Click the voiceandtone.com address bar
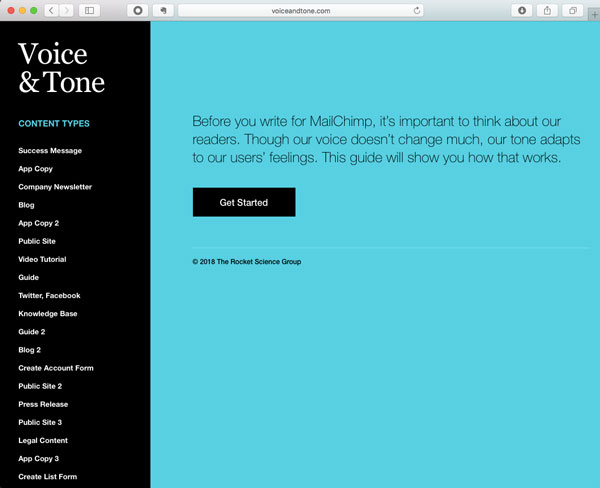This screenshot has width=600, height=488. tap(301, 11)
